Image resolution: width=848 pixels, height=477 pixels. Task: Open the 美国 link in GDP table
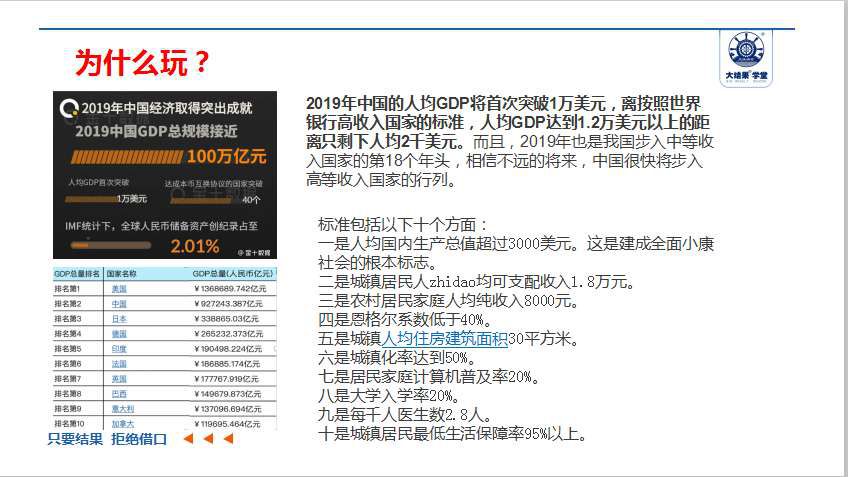coord(119,288)
